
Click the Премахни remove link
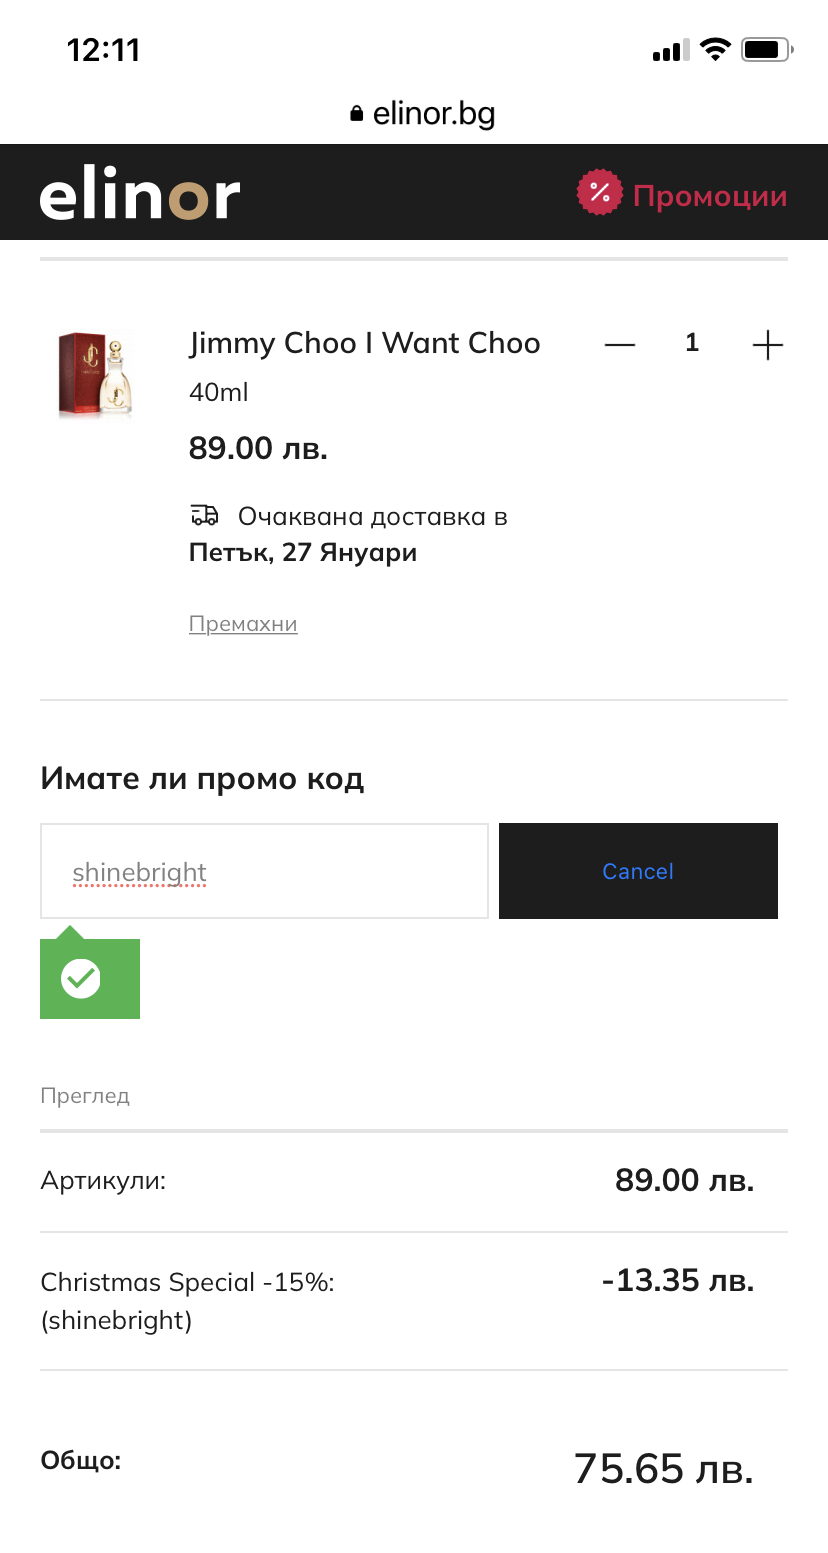point(243,624)
